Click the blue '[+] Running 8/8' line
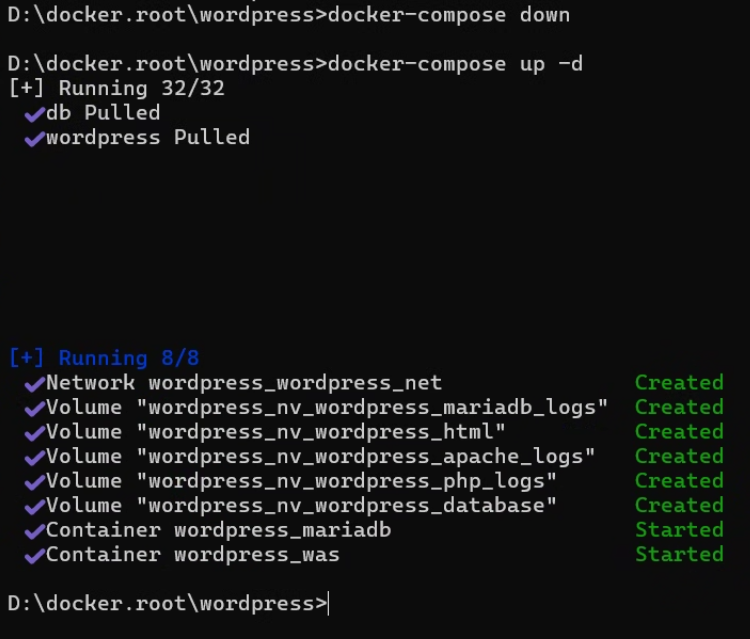Screen dimensions: 750x639 (104, 358)
